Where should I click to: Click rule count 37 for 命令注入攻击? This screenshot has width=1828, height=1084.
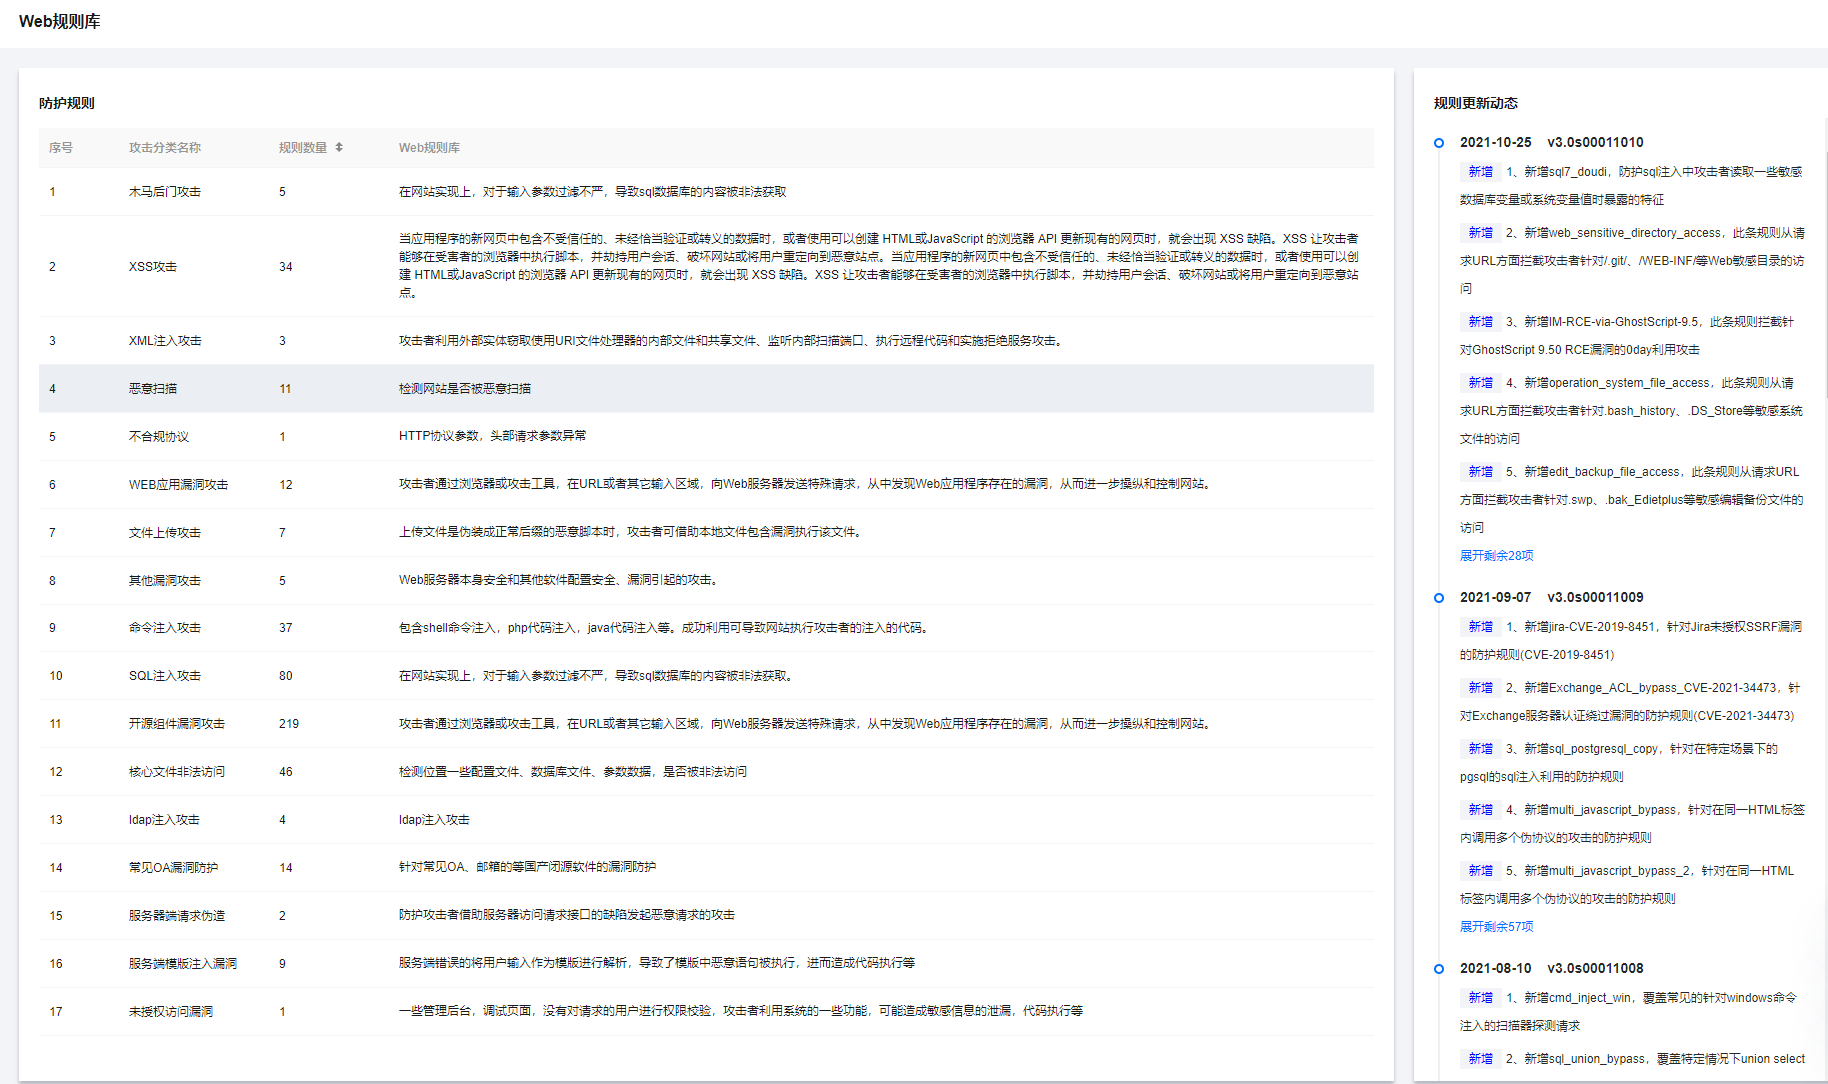point(286,628)
